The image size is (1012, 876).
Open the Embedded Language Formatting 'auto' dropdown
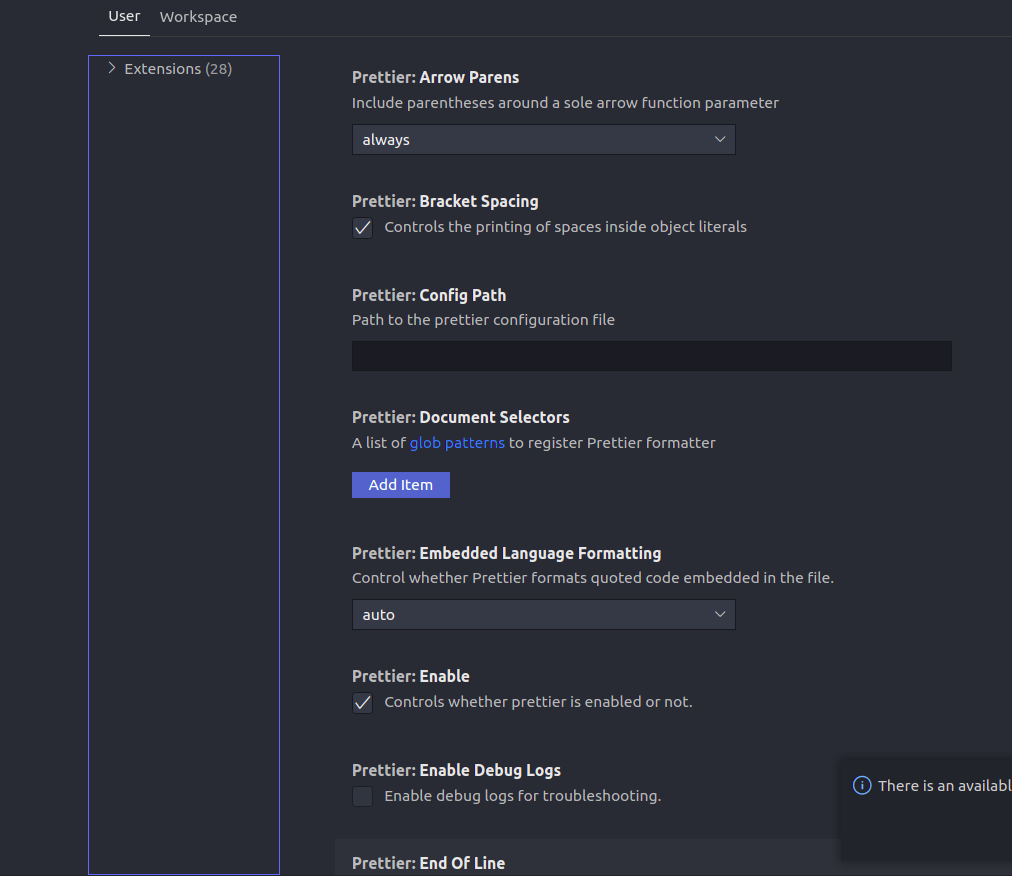tap(543, 615)
